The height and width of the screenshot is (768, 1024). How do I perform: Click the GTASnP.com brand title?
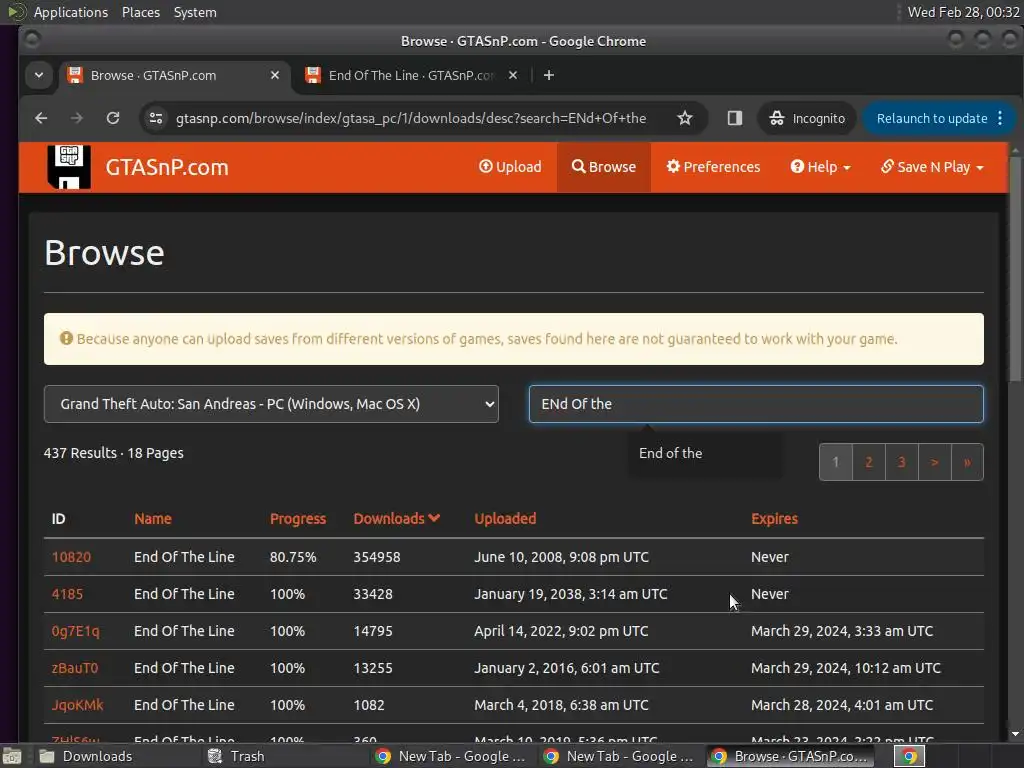pyautogui.click(x=167, y=167)
